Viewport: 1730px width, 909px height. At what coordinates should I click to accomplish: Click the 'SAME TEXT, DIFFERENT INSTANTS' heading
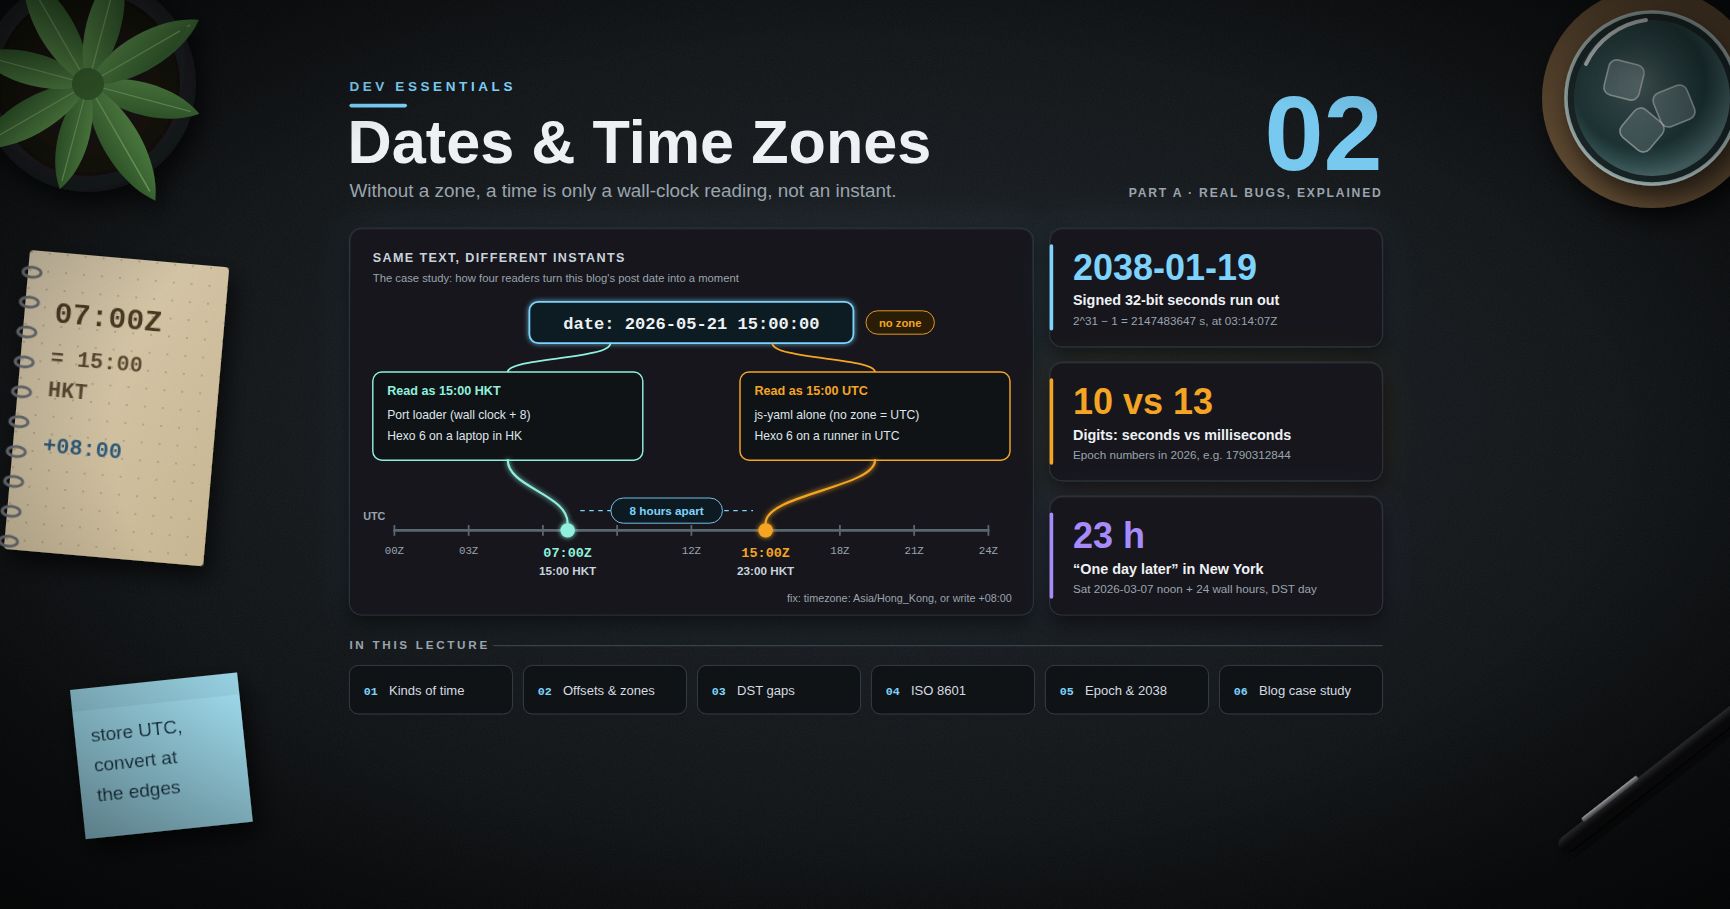(499, 258)
